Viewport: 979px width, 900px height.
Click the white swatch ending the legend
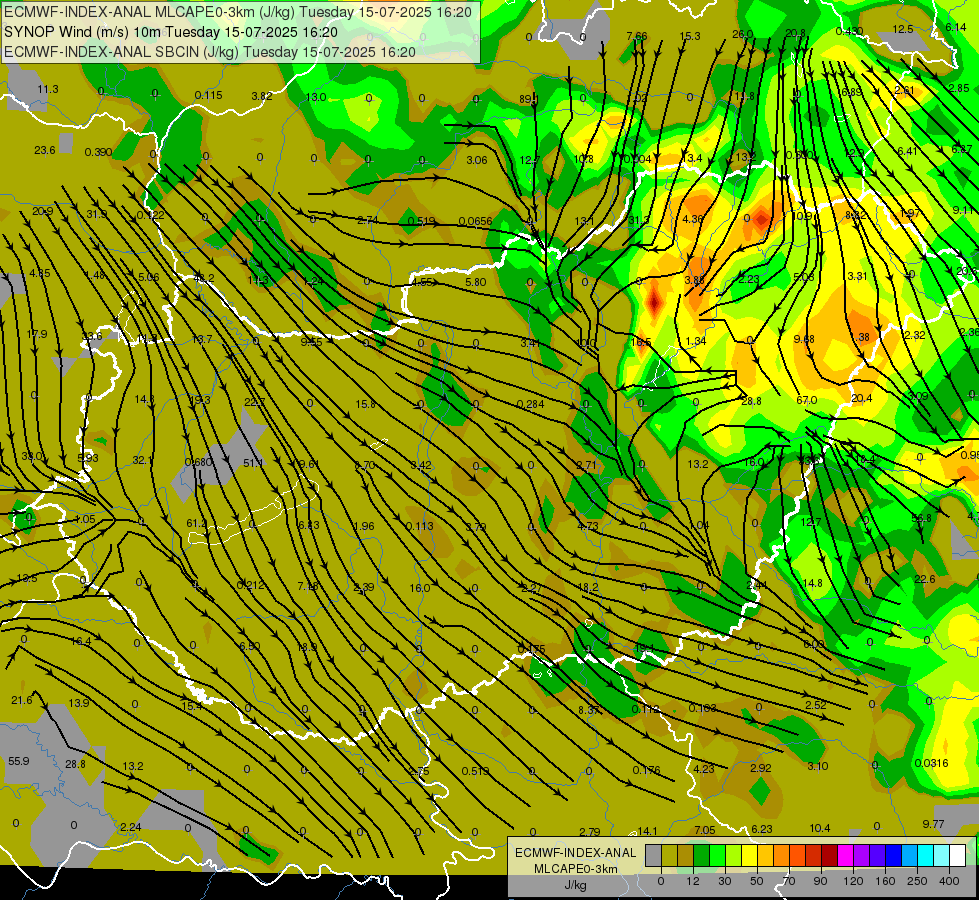[x=958, y=855]
